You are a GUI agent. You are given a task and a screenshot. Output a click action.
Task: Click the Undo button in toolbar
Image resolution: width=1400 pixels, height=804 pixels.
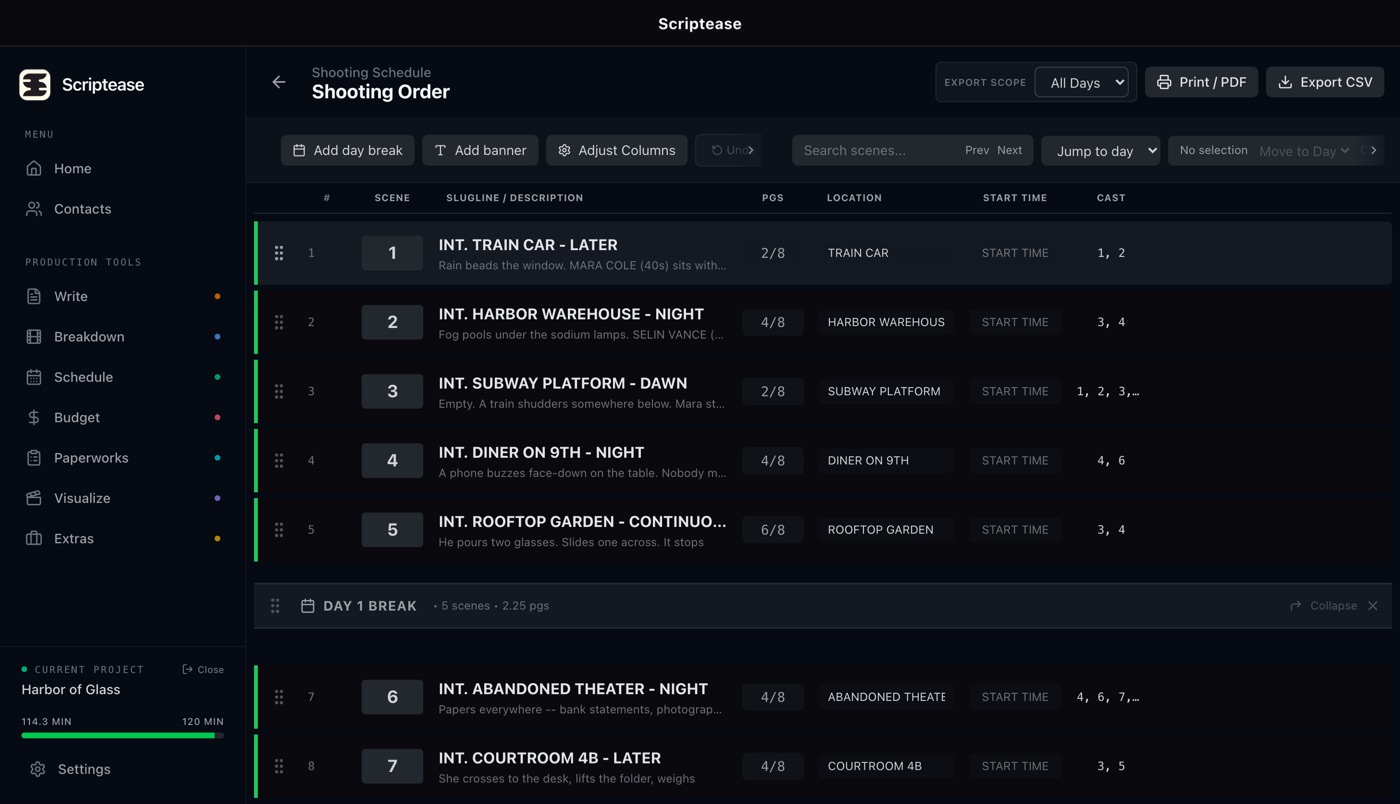coord(729,150)
